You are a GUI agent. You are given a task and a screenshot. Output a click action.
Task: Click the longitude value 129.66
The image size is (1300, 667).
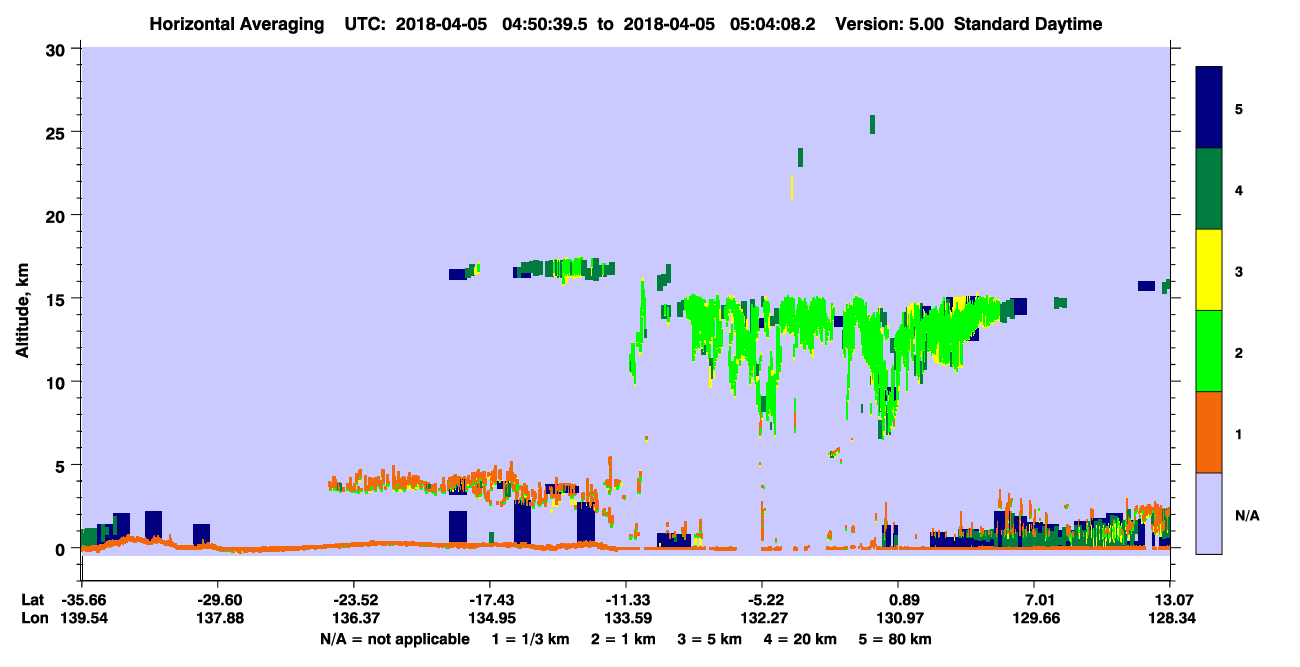tap(1035, 618)
